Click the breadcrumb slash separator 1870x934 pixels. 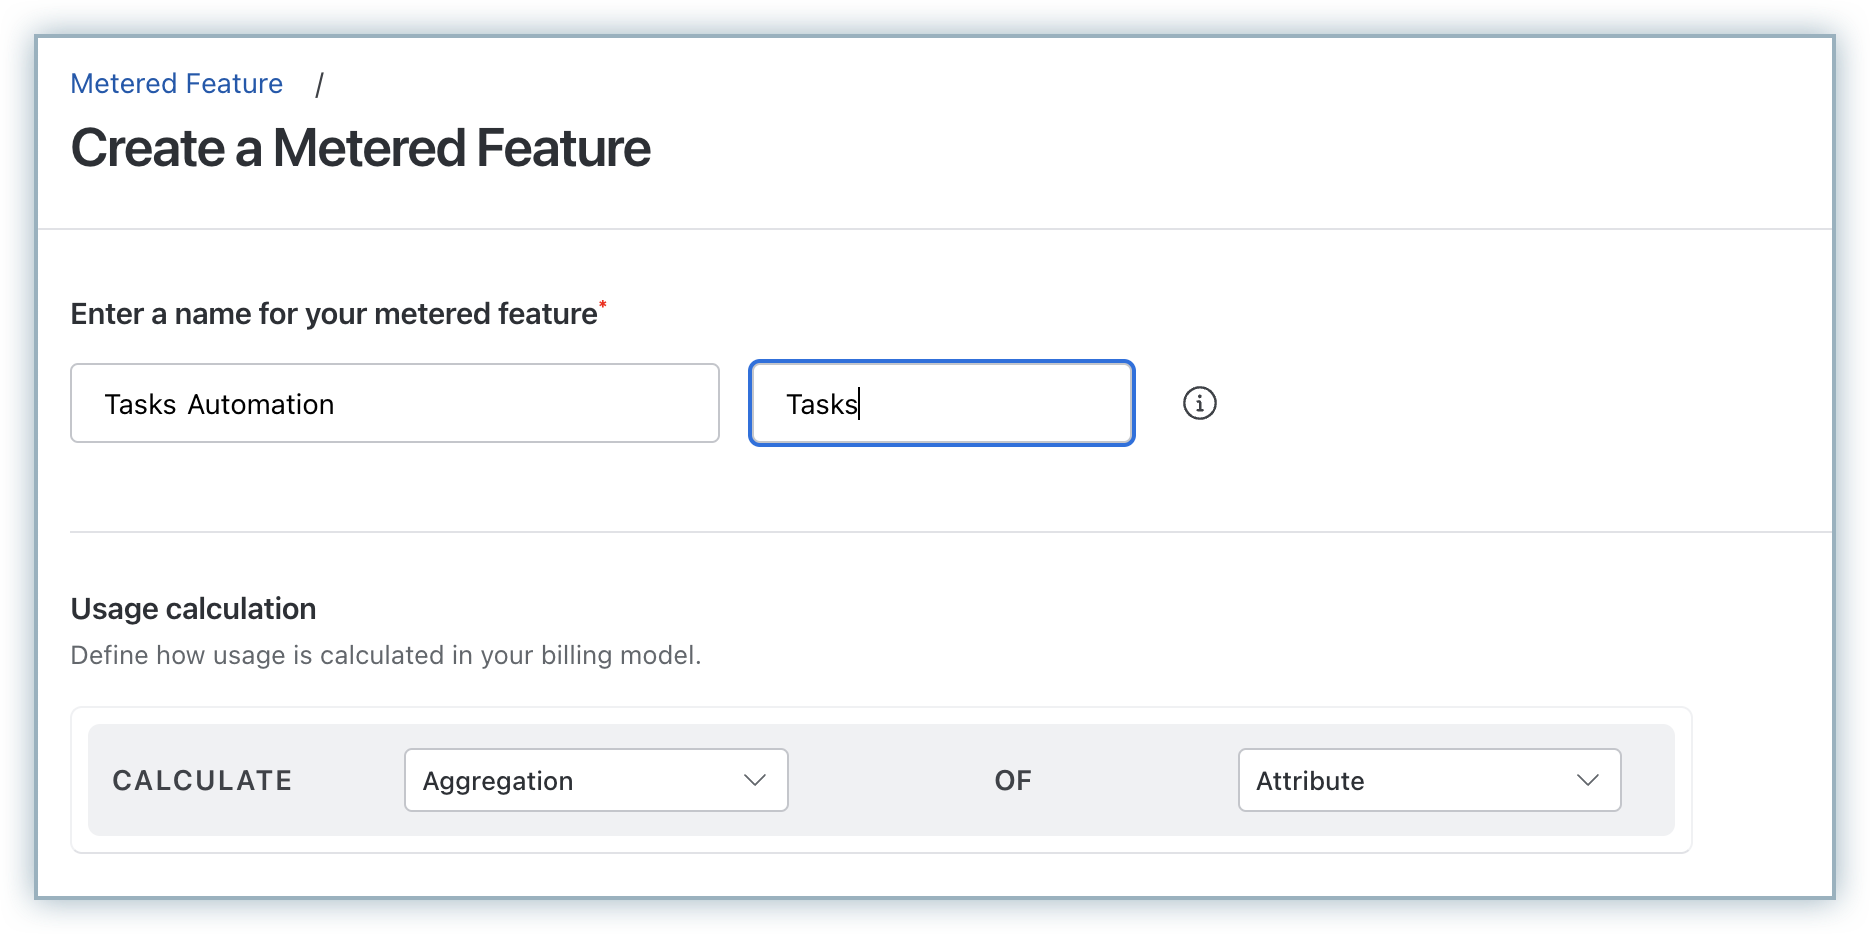[319, 85]
